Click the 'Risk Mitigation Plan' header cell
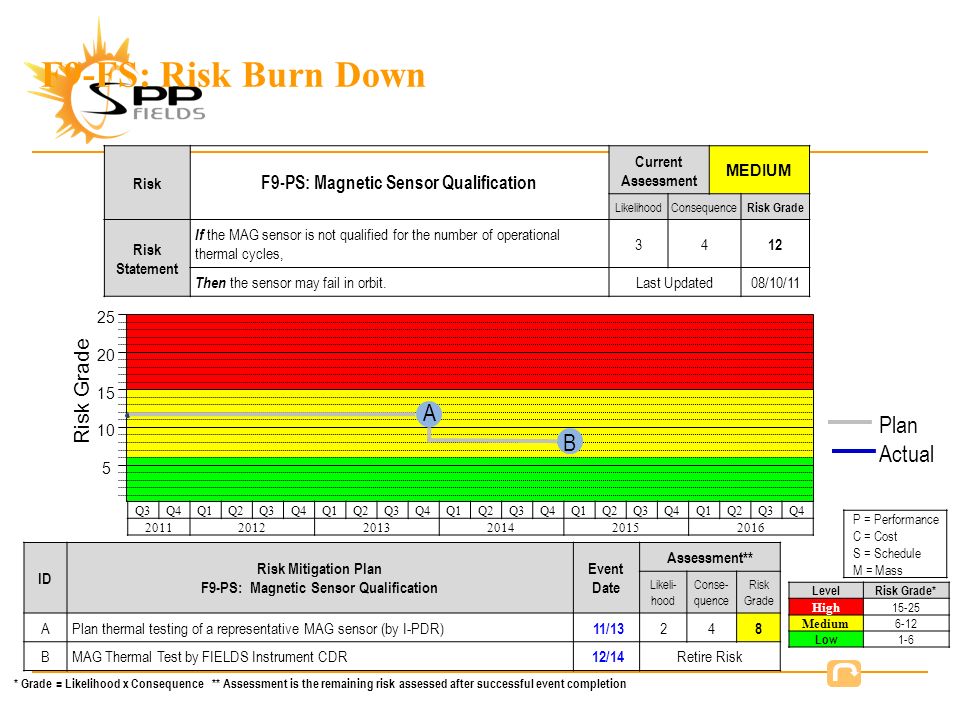Screen dimensions: 960x720 point(320,579)
